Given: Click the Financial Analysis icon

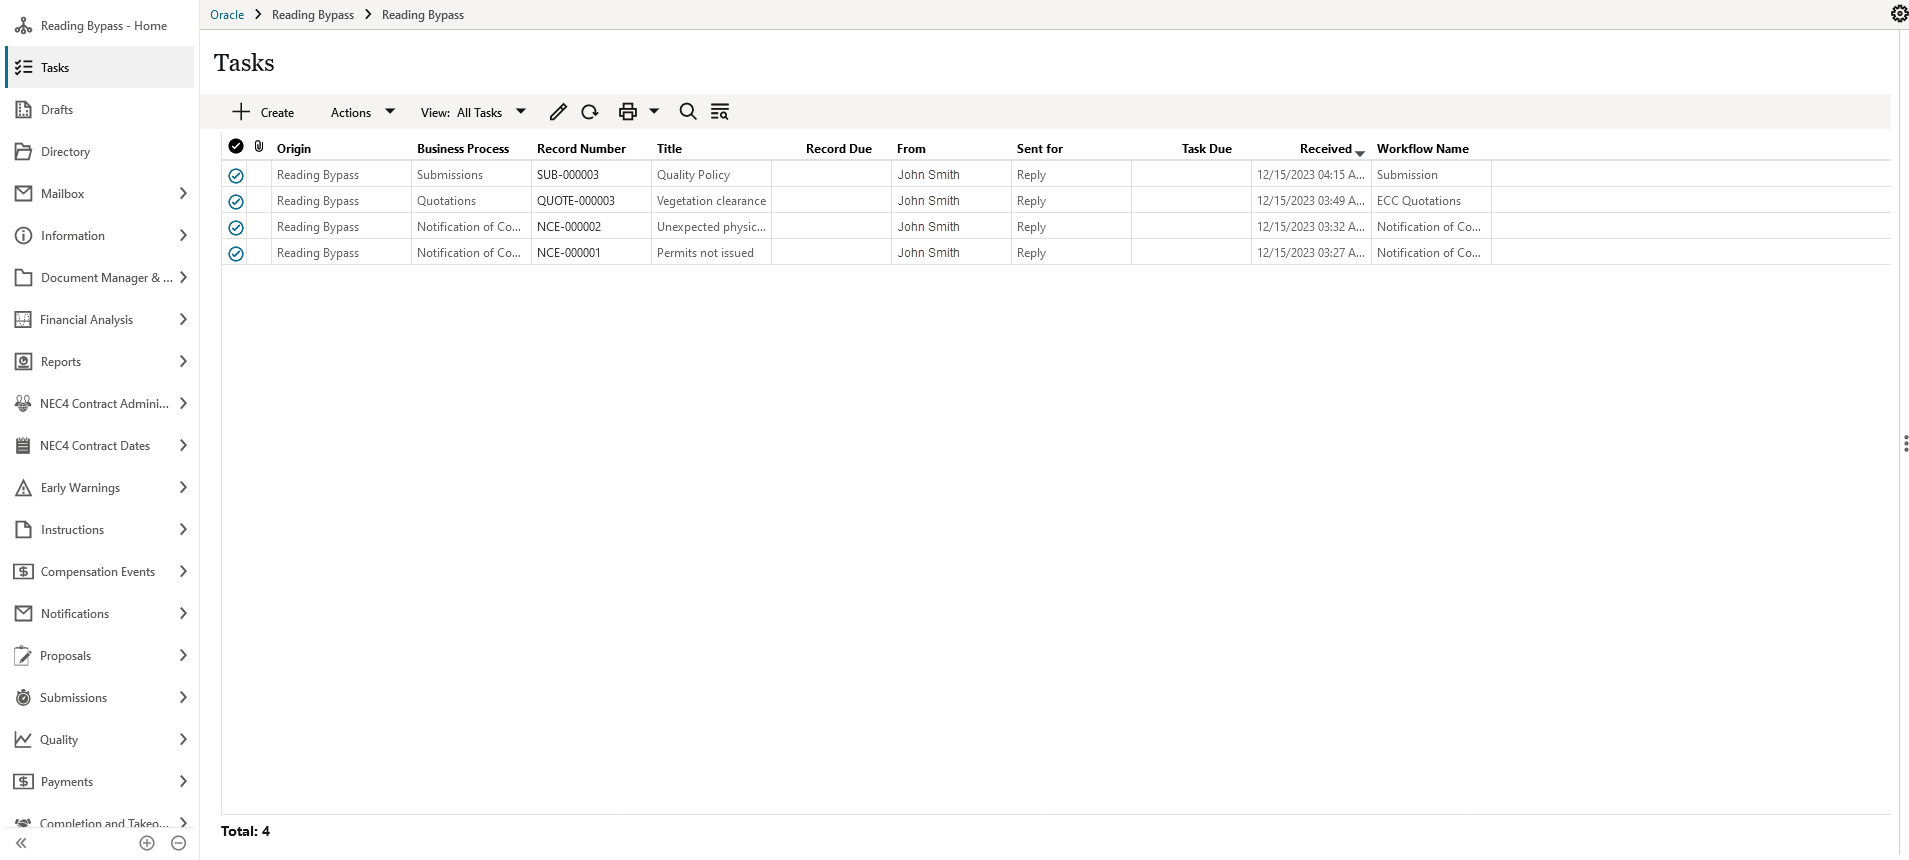Looking at the screenshot, I should (x=24, y=320).
